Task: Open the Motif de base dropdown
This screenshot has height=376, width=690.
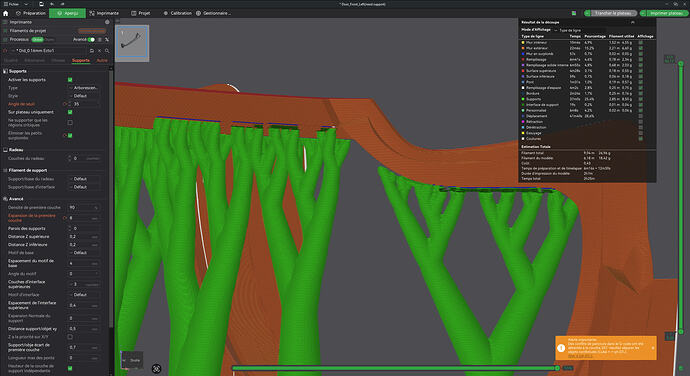Action: 84,253
